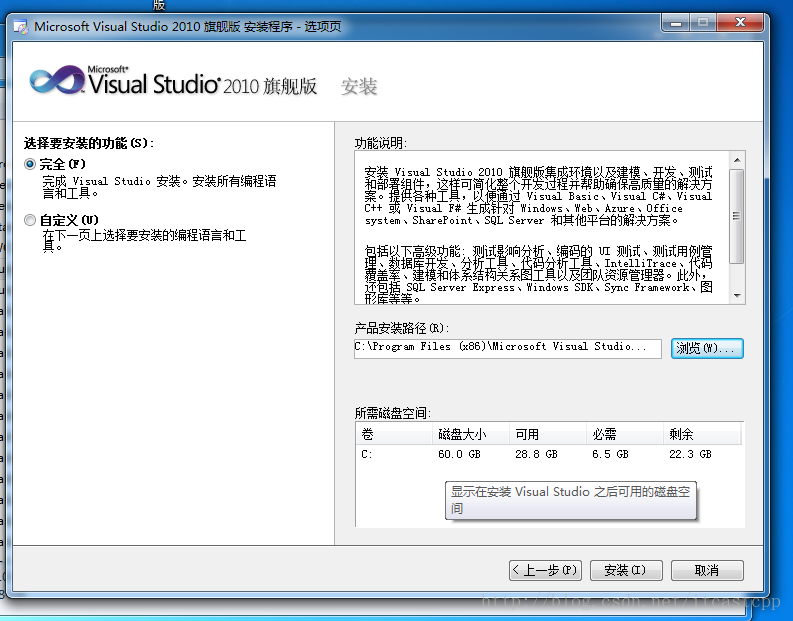Click the 可用 column header
This screenshot has width=793, height=621.
point(548,434)
